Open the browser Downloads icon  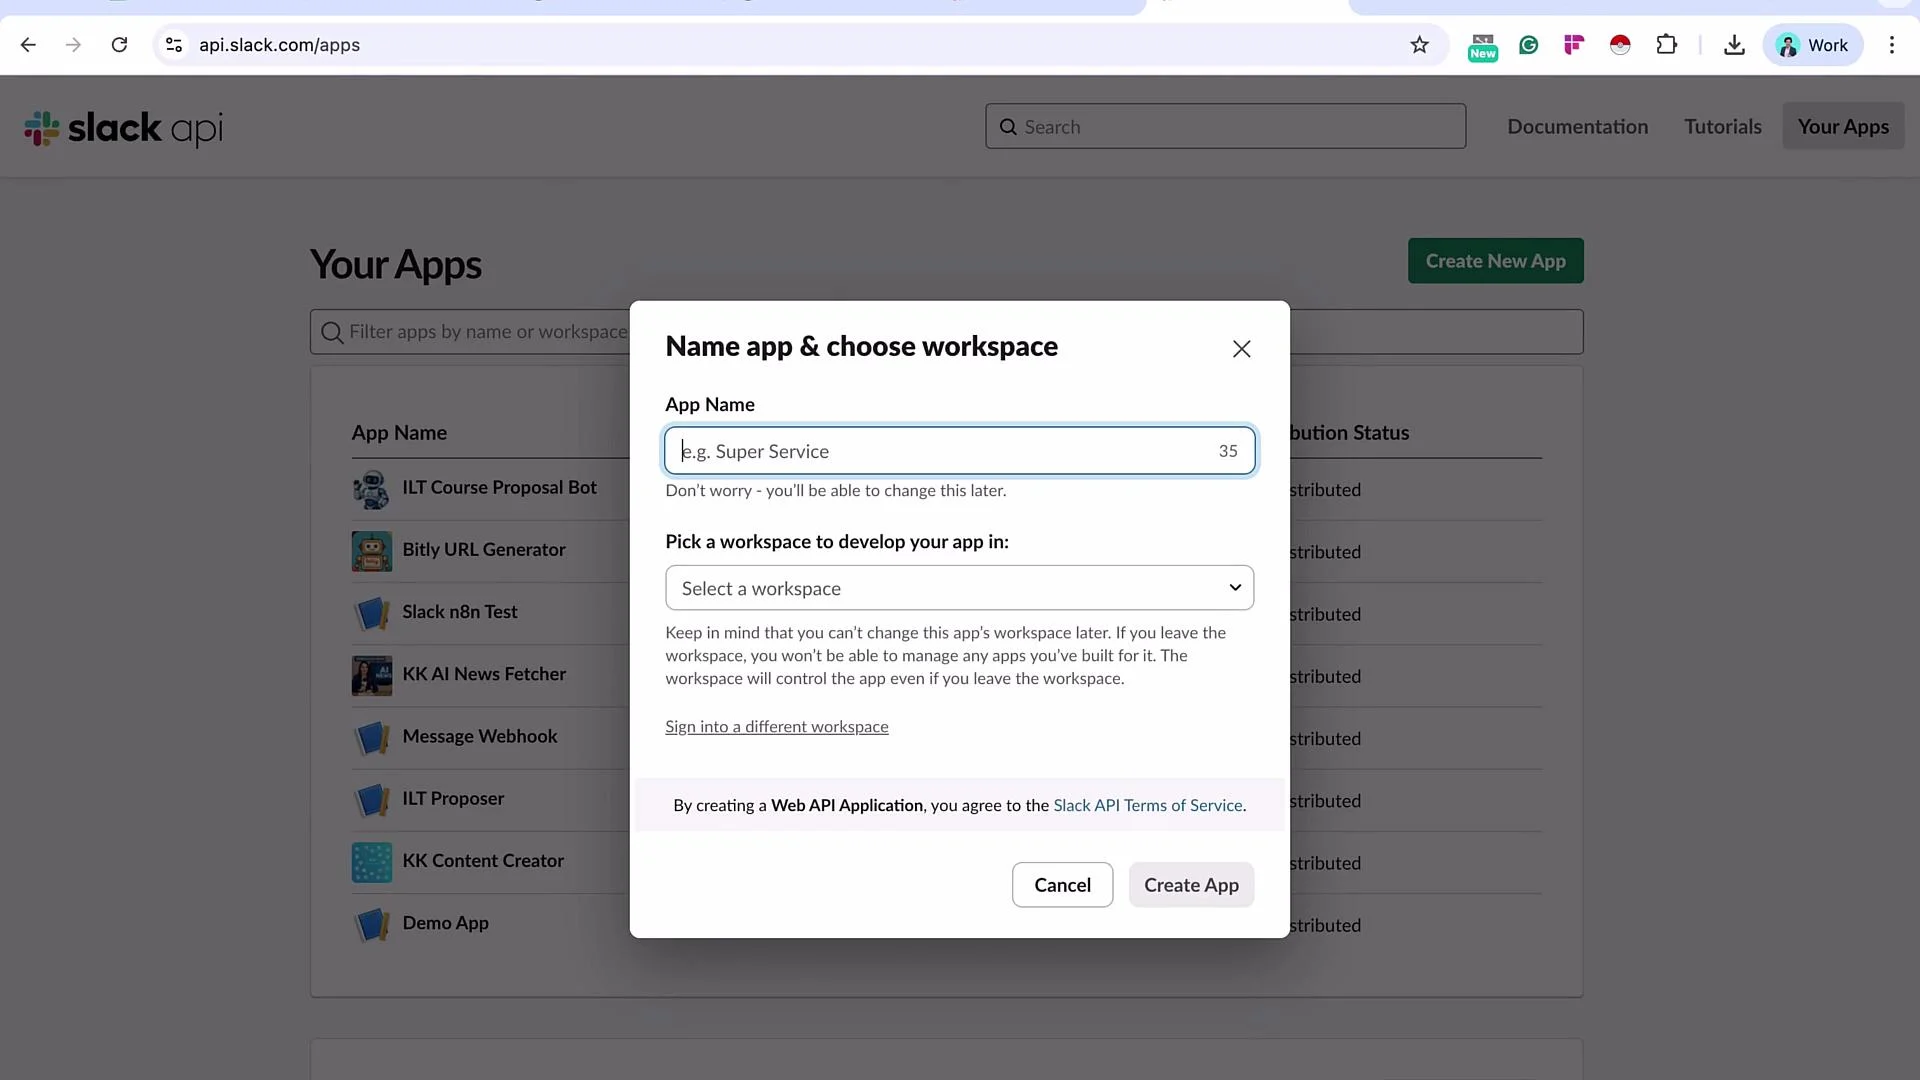pos(1734,45)
